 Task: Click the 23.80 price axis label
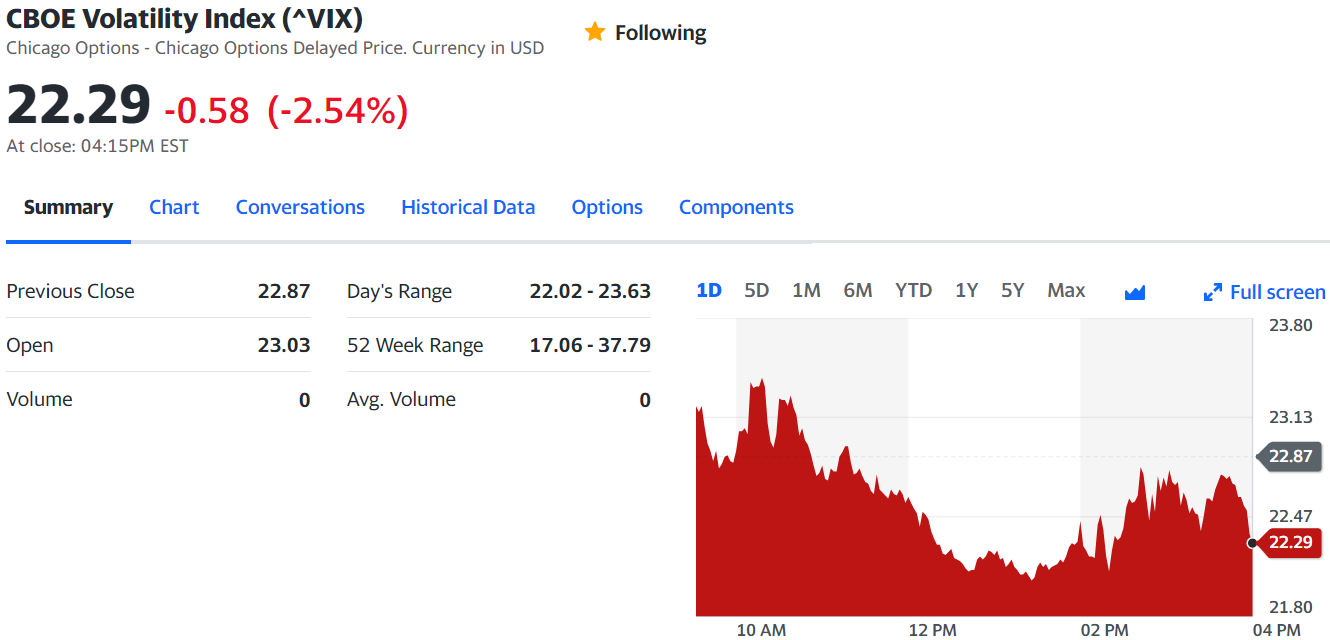1290,325
